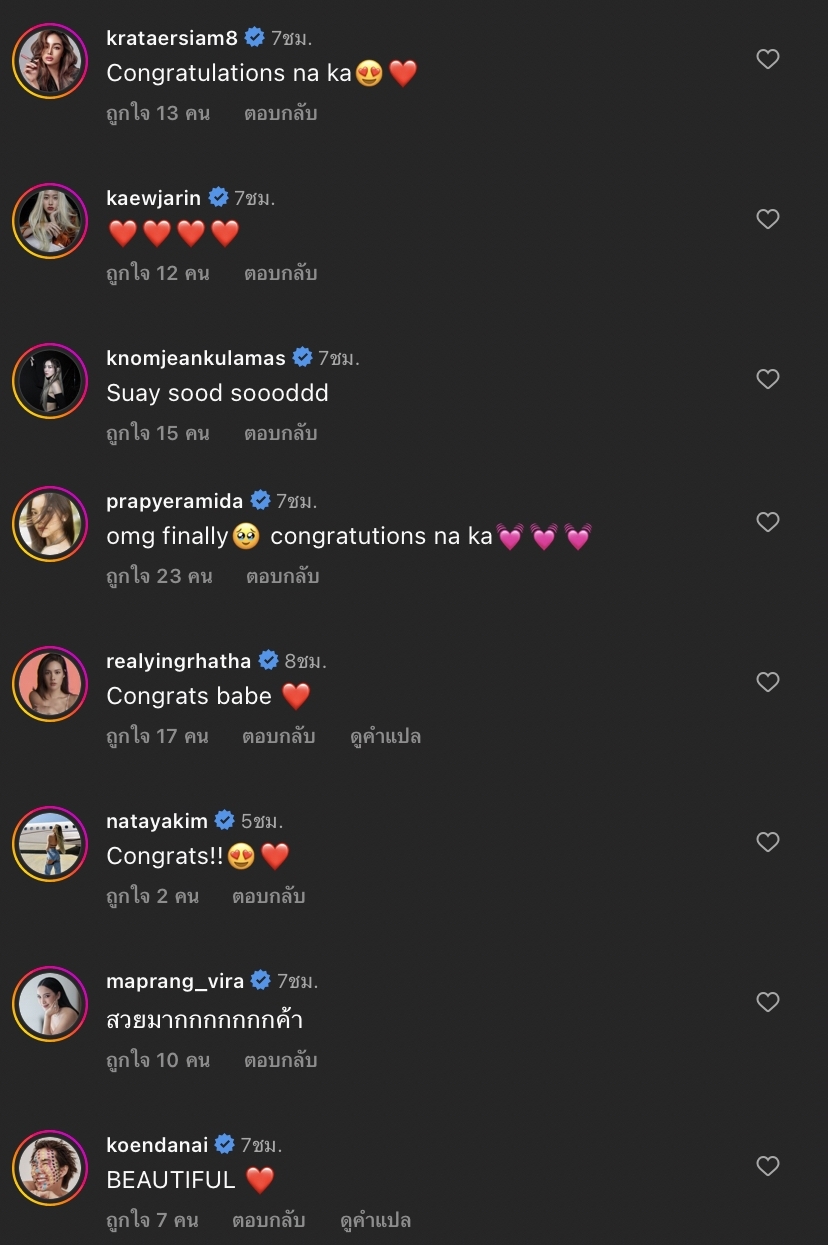Image resolution: width=828 pixels, height=1245 pixels.
Task: Open the koendanai username
Action: click(x=156, y=1144)
